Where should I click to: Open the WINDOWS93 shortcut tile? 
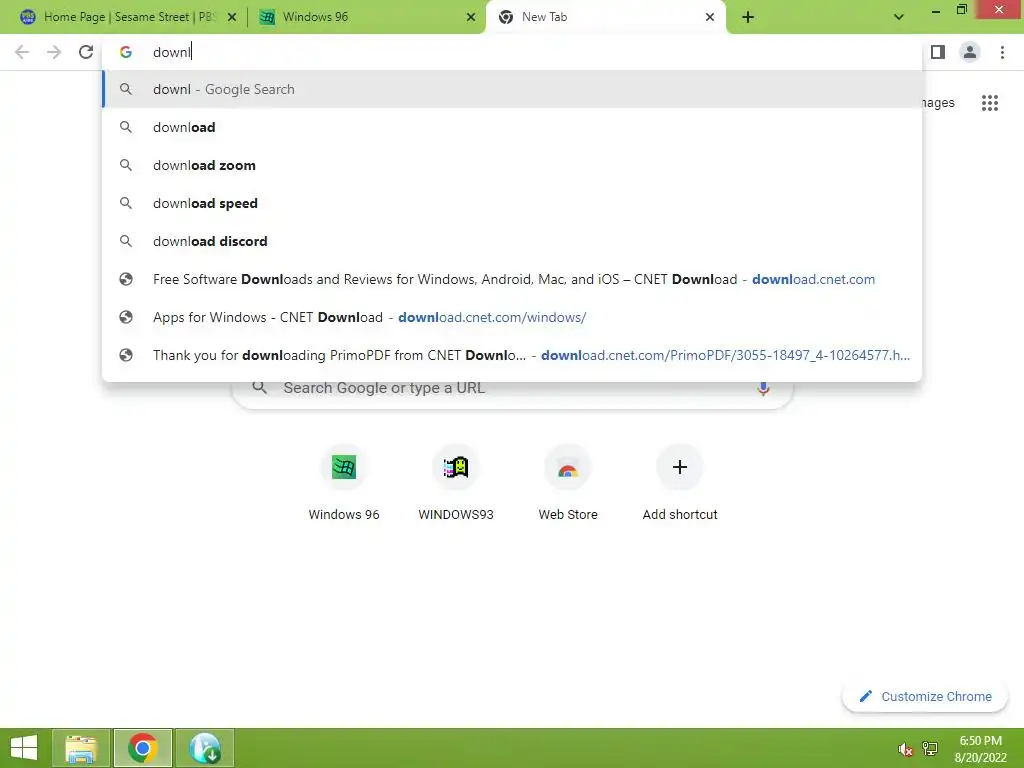click(x=456, y=482)
